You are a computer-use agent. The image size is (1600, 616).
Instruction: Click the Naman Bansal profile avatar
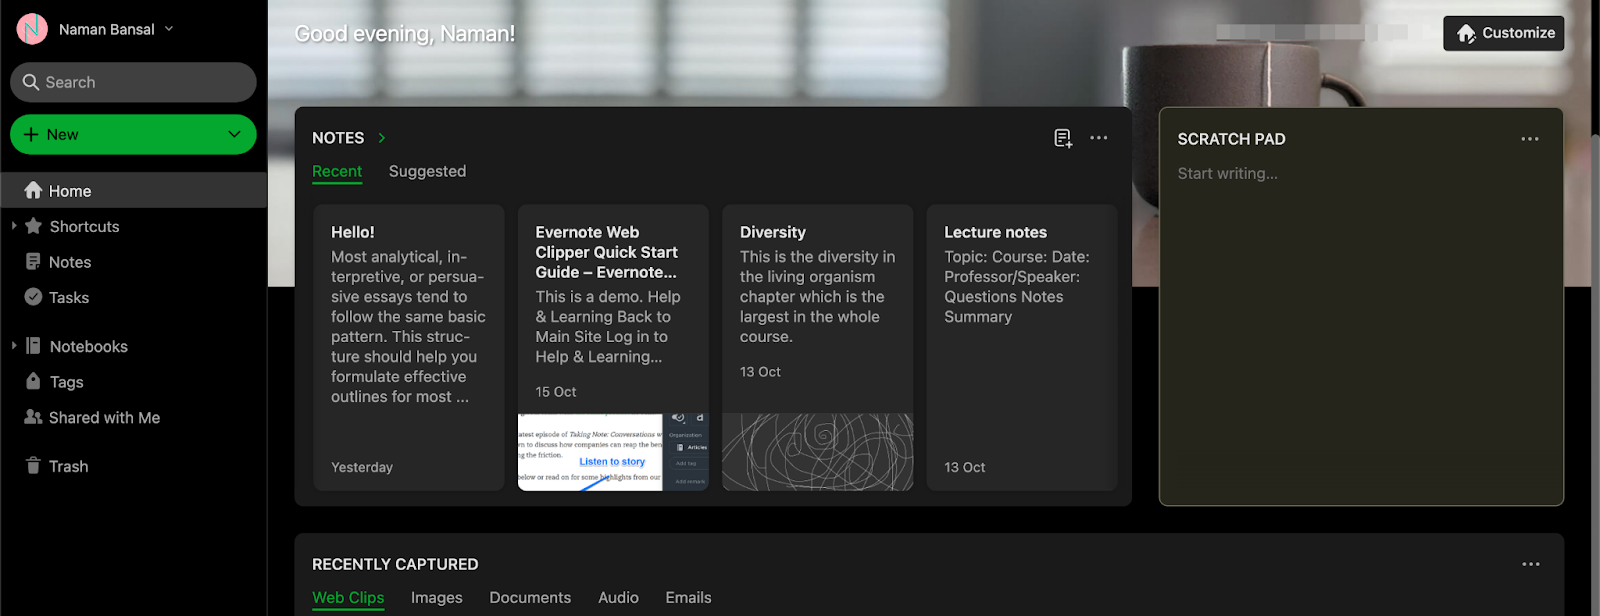32,29
